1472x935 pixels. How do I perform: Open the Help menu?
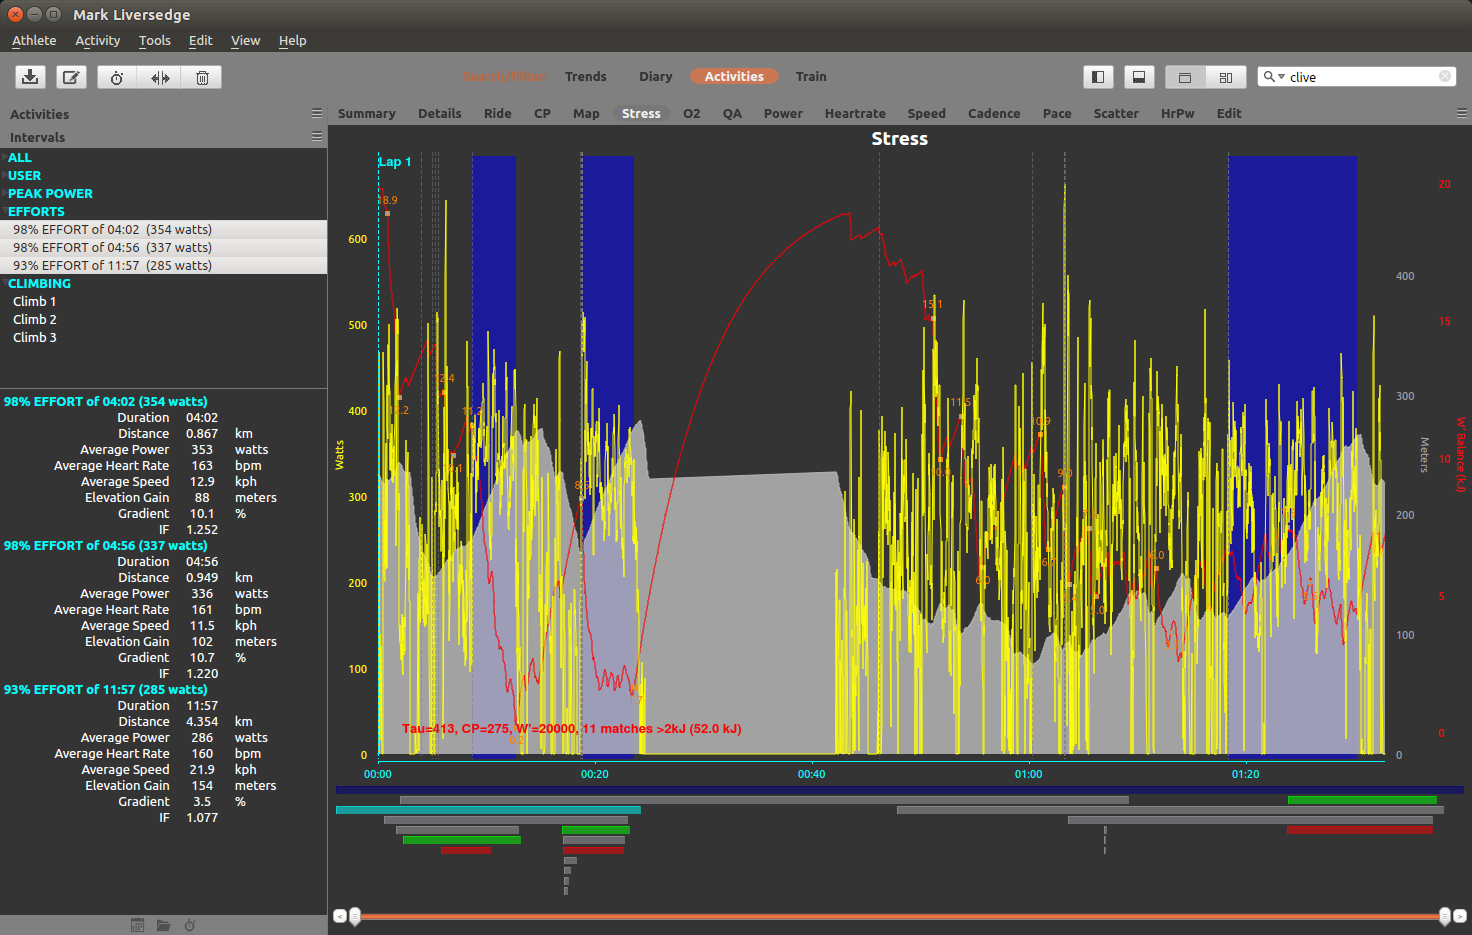293,41
